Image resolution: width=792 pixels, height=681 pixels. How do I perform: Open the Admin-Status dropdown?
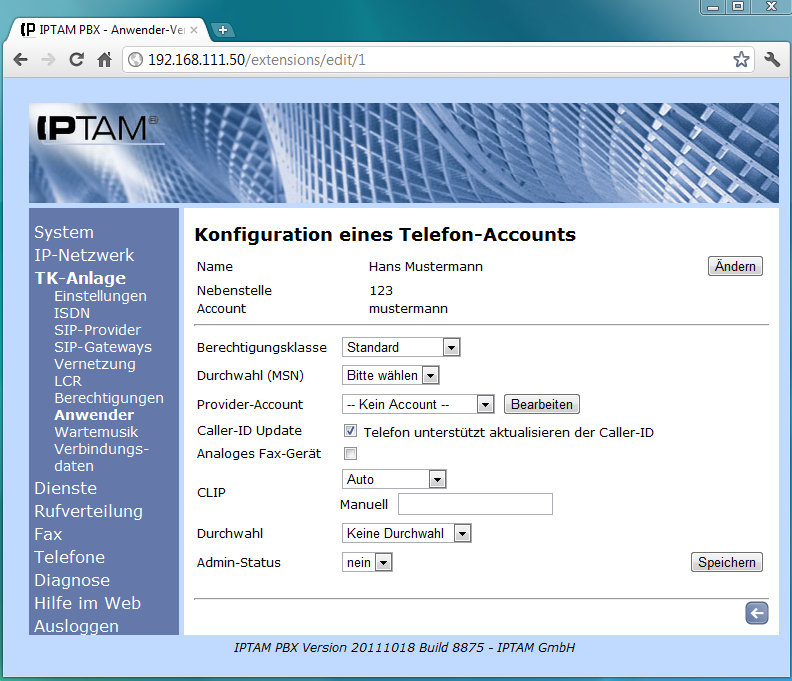[367, 563]
